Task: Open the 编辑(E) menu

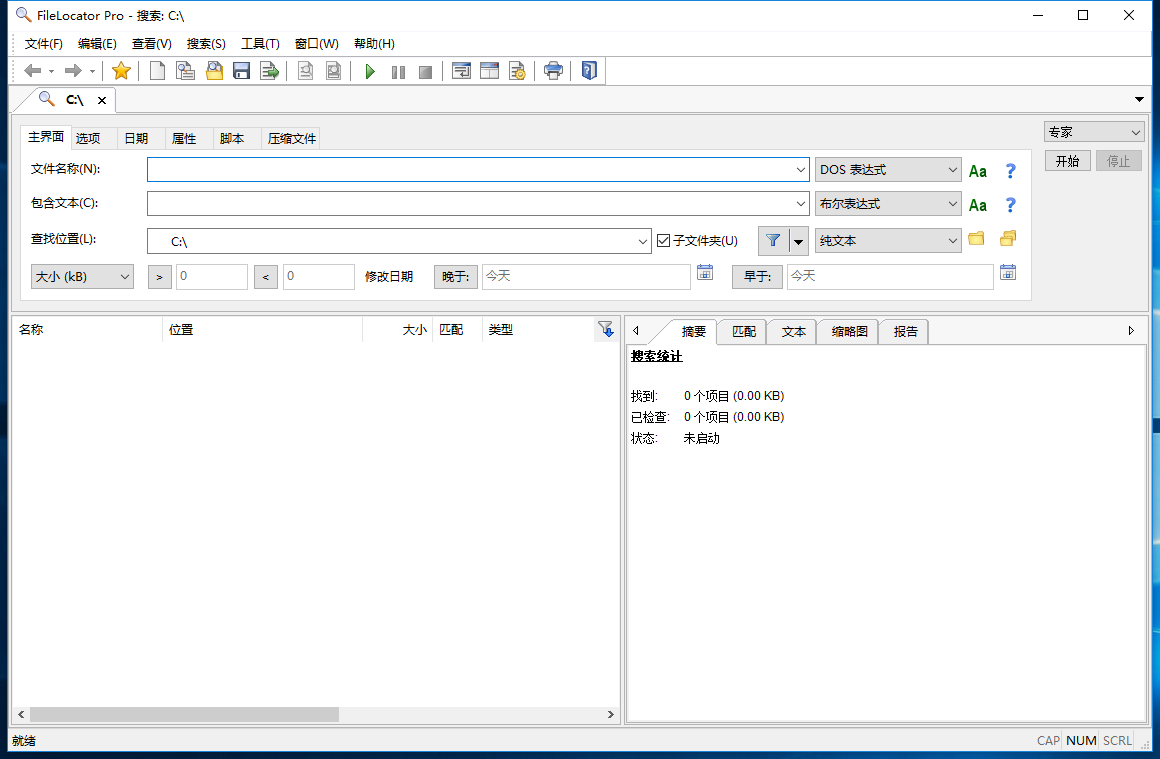Action: tap(97, 44)
